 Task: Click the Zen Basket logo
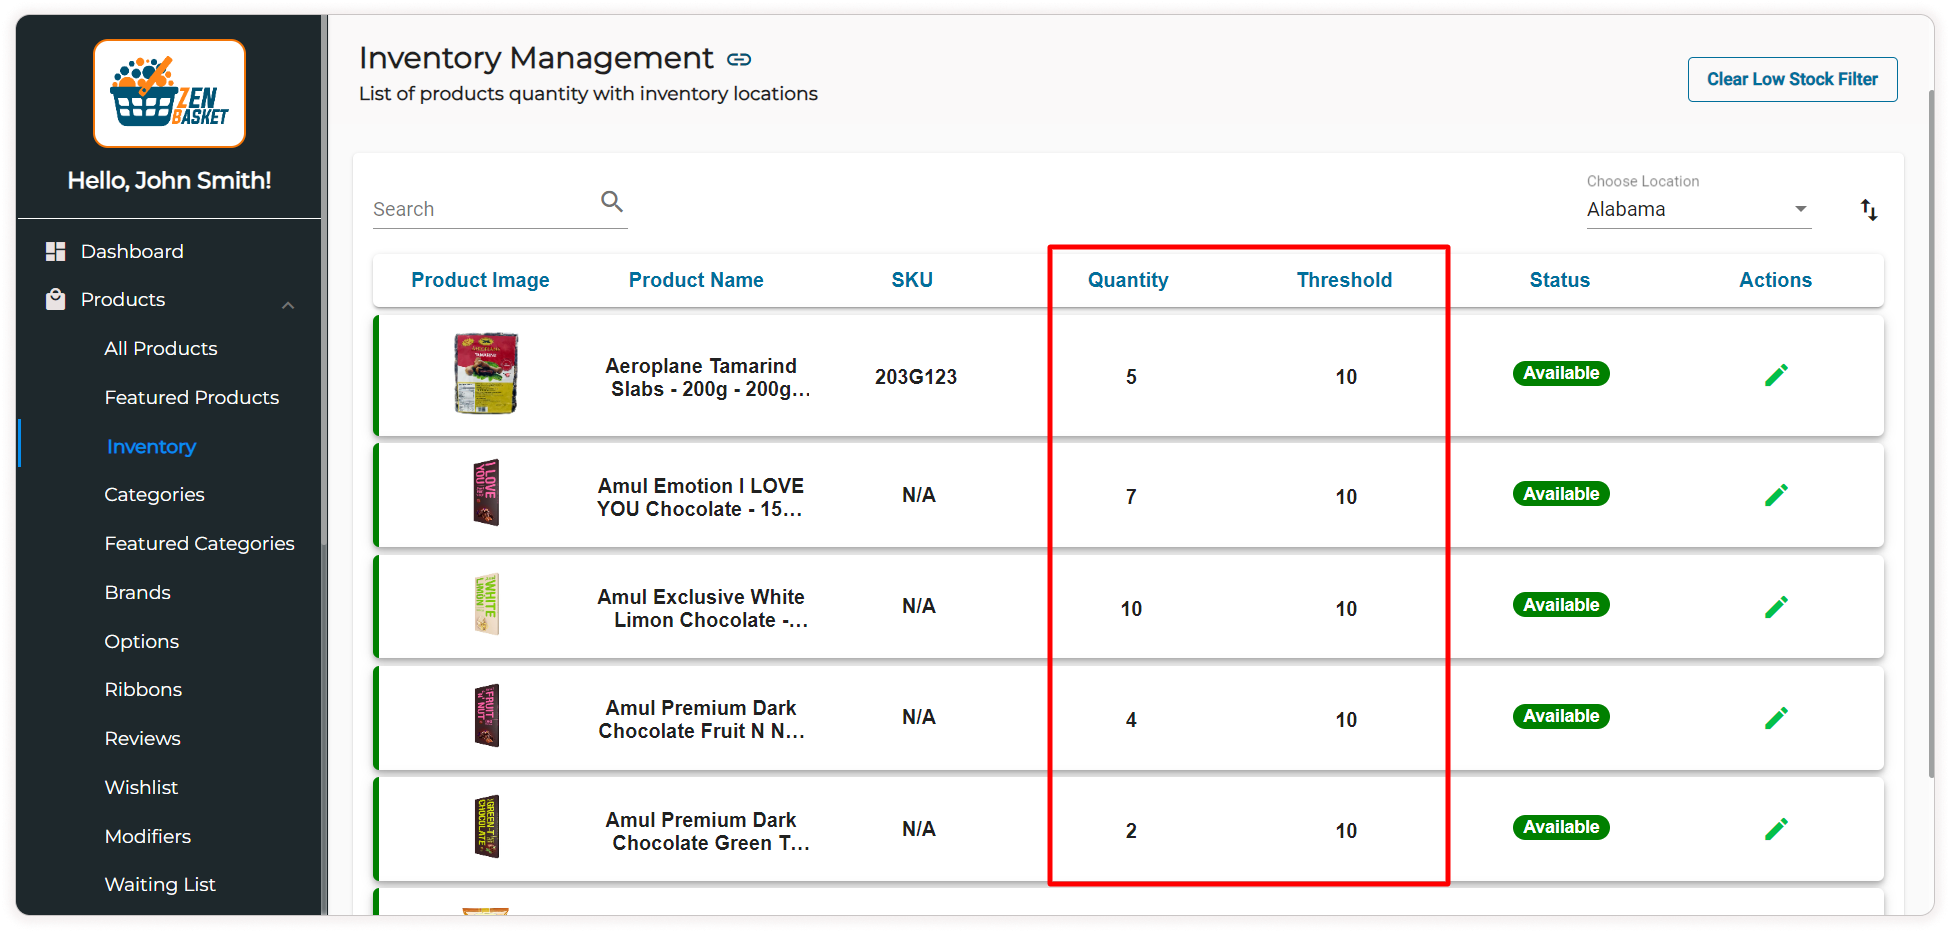coord(169,93)
